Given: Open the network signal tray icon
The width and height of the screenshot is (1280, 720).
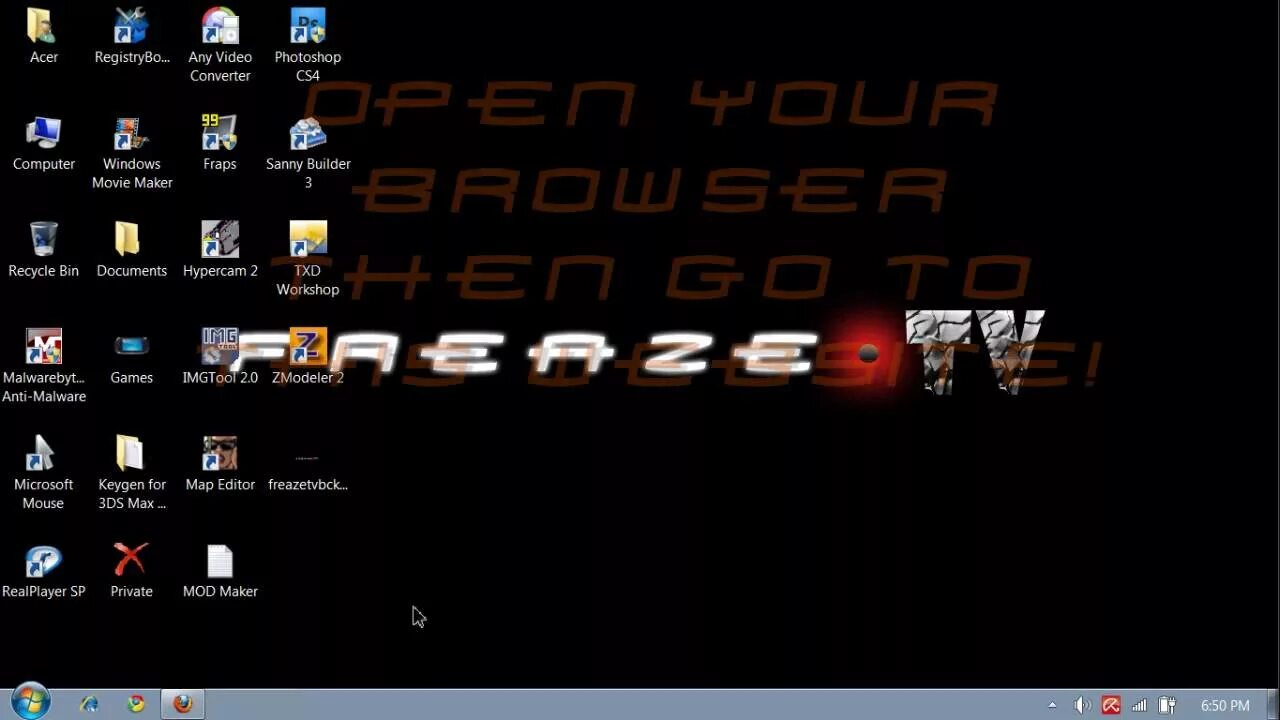Looking at the screenshot, I should click(x=1139, y=705).
